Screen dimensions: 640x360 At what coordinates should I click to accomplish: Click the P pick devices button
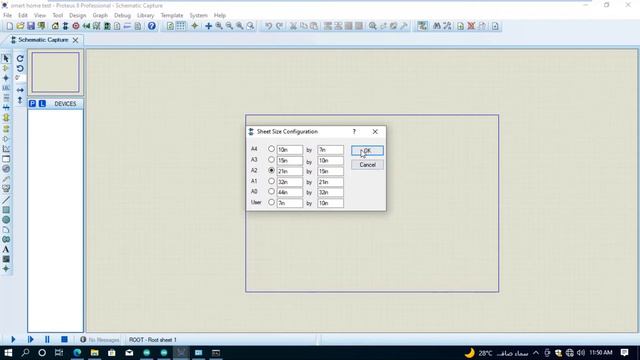33,104
